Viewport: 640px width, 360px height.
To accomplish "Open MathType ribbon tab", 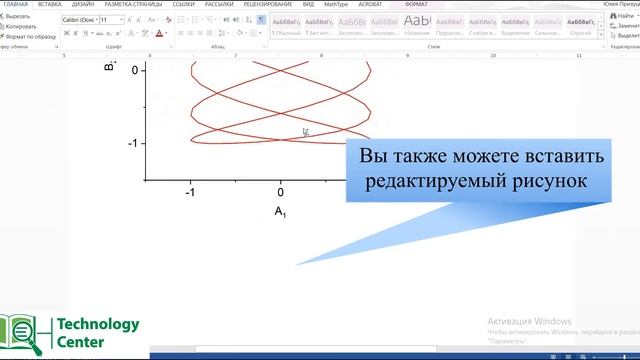I will click(x=336, y=4).
